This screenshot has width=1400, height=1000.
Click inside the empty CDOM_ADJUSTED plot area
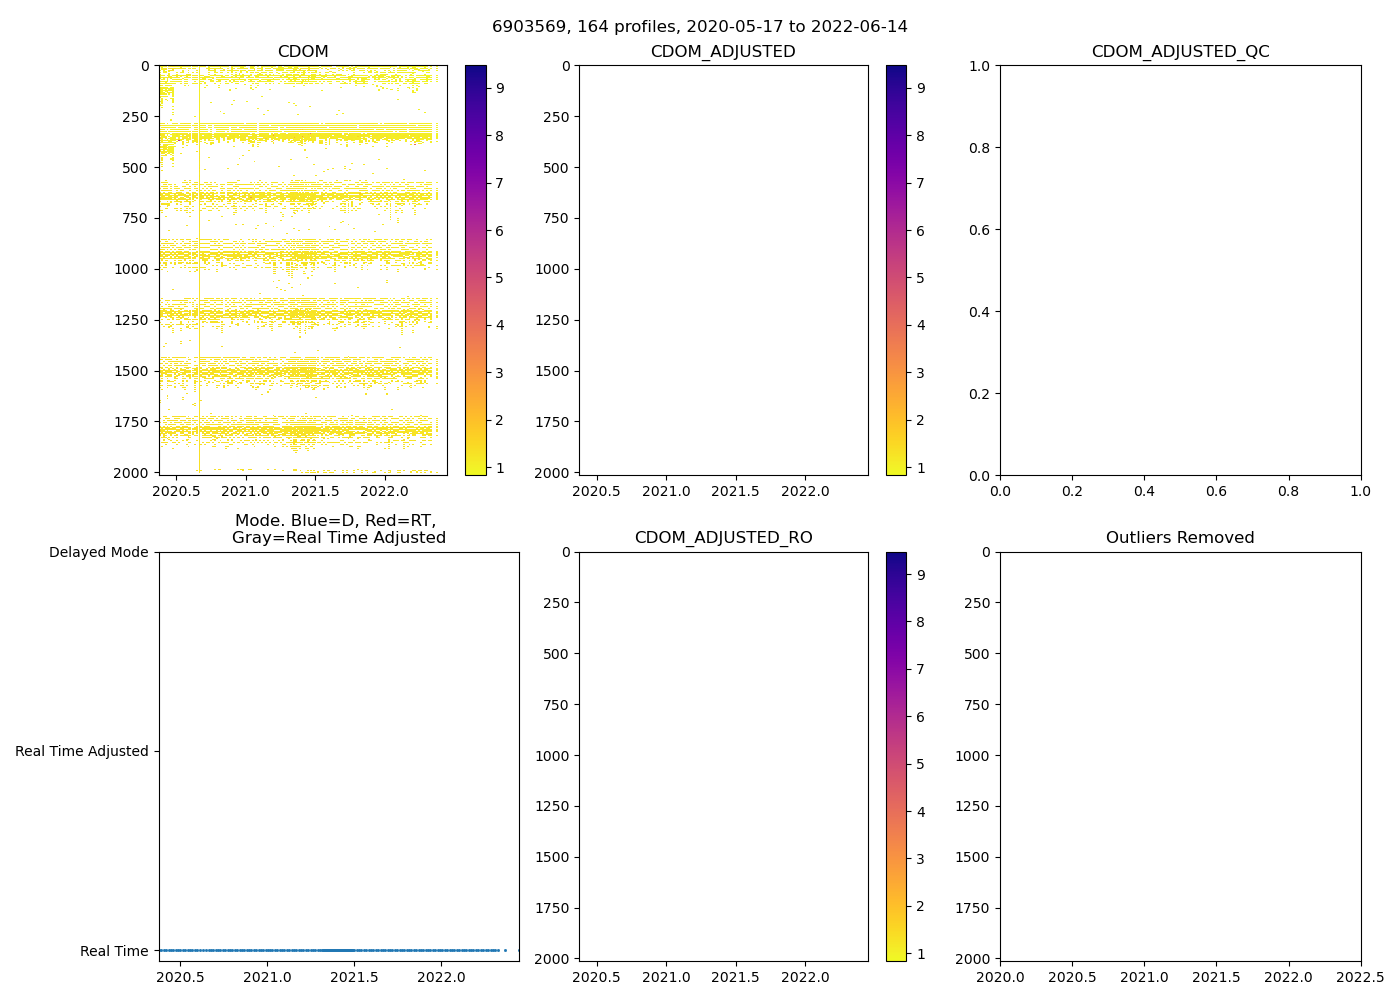(x=723, y=270)
